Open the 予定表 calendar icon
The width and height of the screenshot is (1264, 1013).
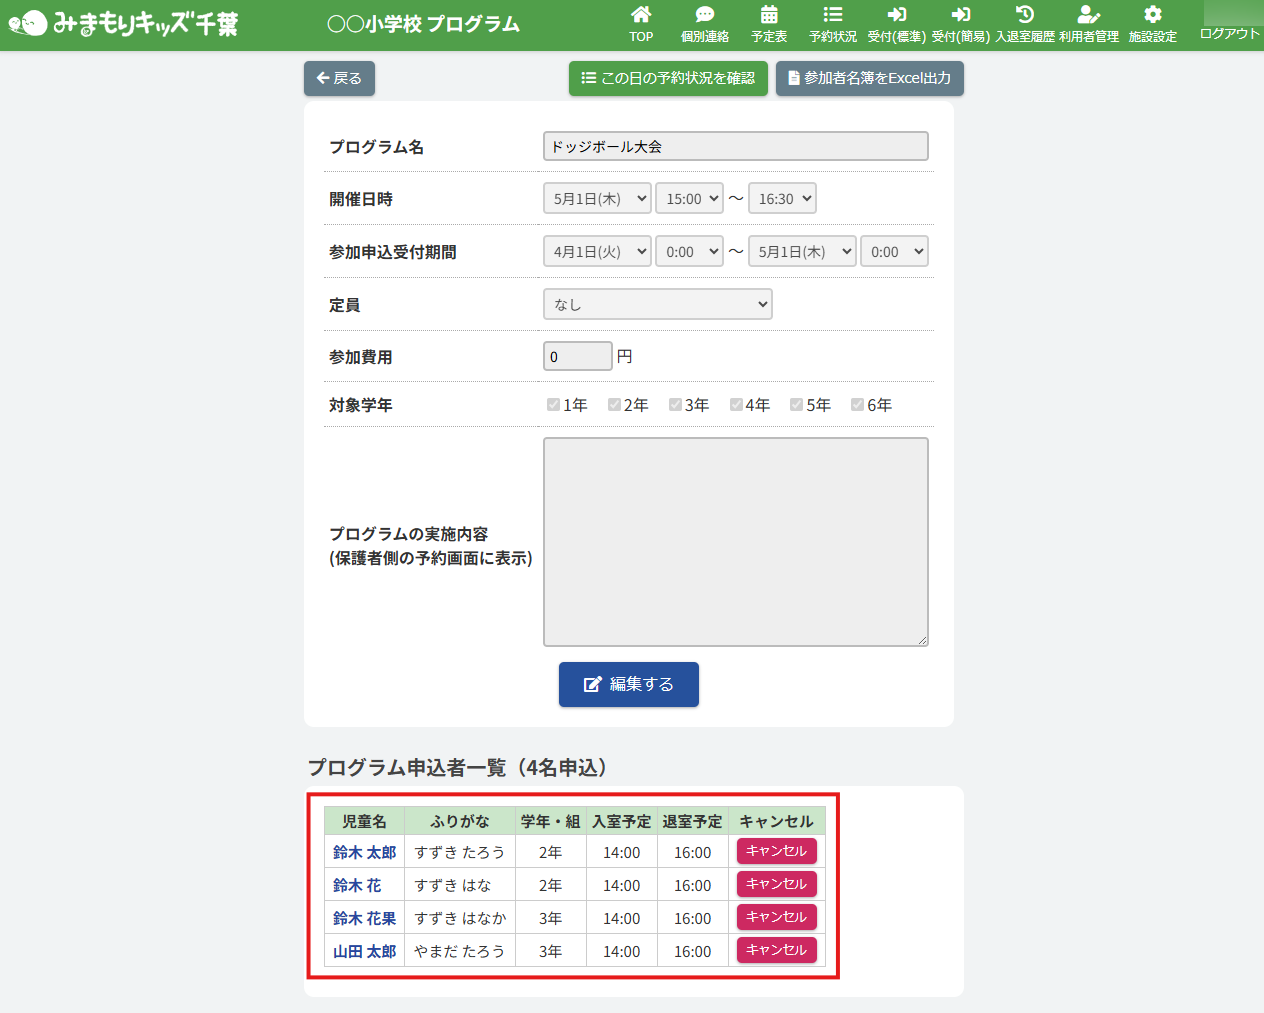[769, 15]
